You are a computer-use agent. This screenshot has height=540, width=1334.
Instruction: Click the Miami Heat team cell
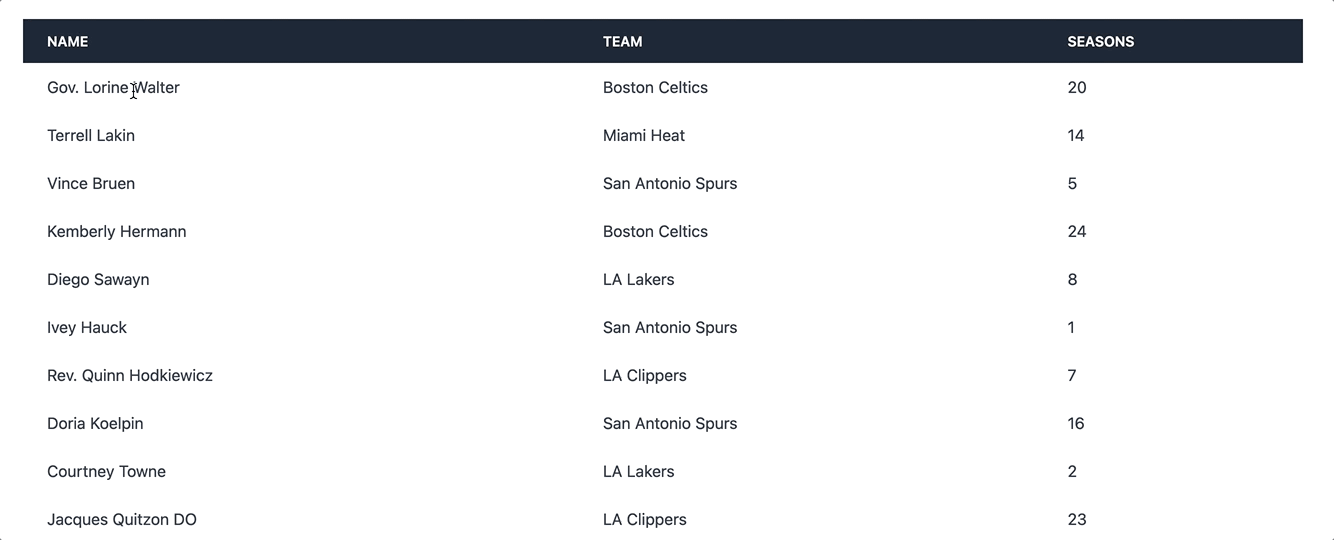tap(644, 136)
